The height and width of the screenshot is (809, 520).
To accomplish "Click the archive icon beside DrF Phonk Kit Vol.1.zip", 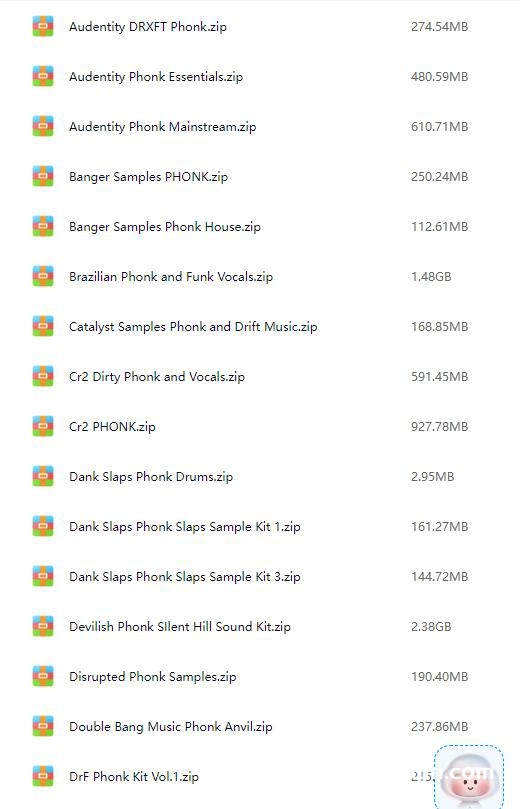I will (x=43, y=776).
